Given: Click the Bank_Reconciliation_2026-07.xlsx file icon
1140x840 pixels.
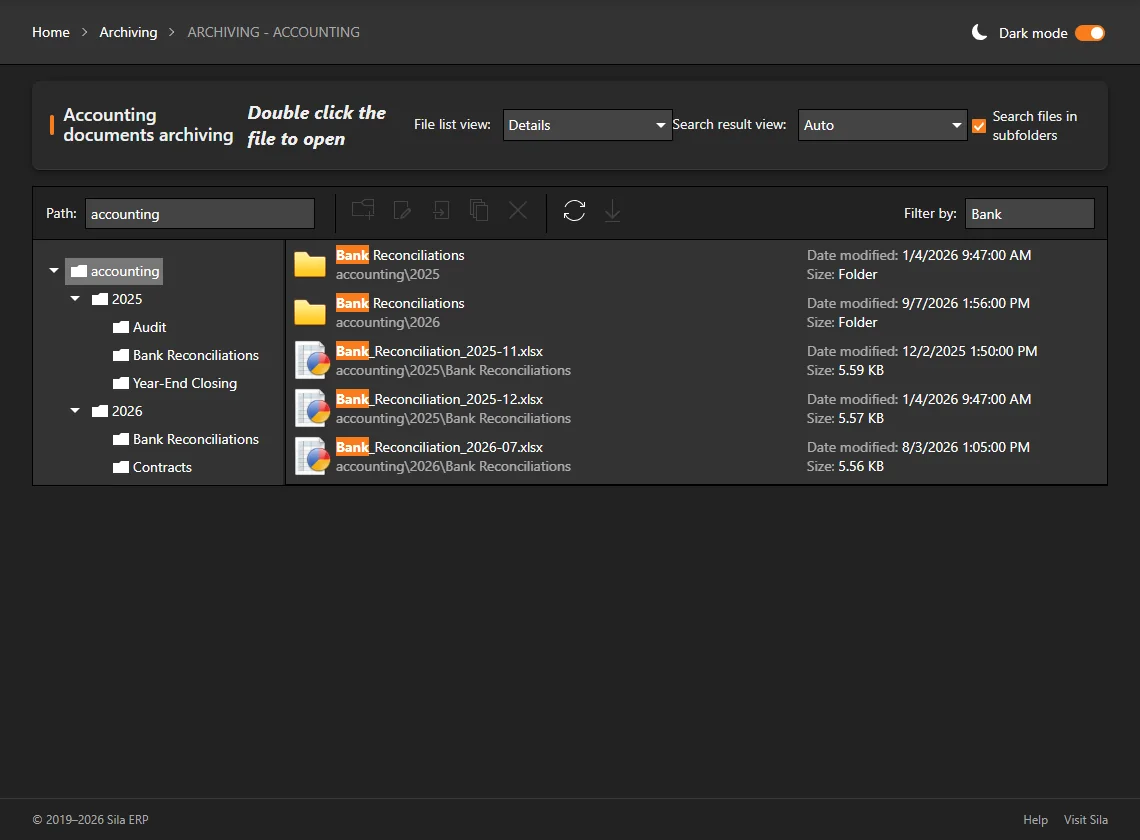Looking at the screenshot, I should pyautogui.click(x=311, y=456).
